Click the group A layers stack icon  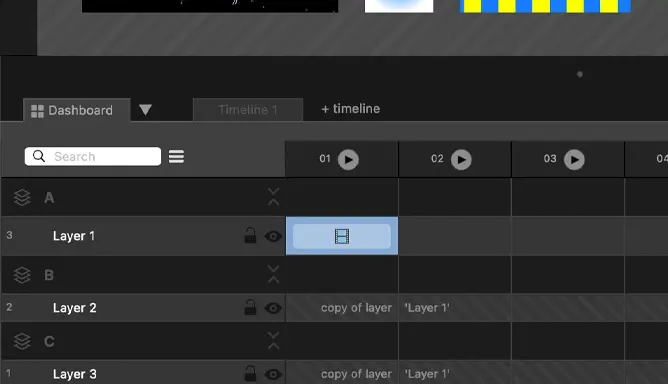pos(22,197)
